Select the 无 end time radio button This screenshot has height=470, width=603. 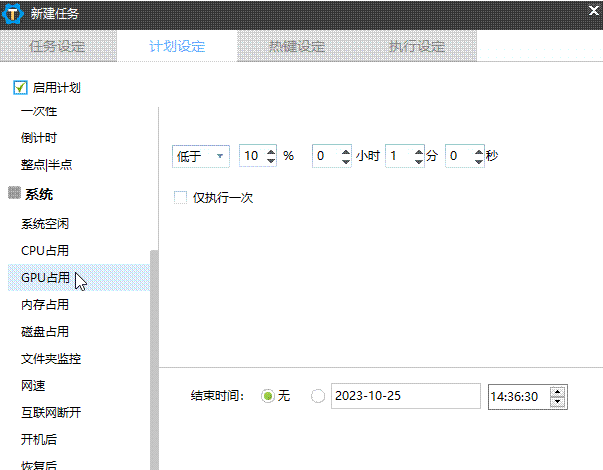pyautogui.click(x=267, y=396)
